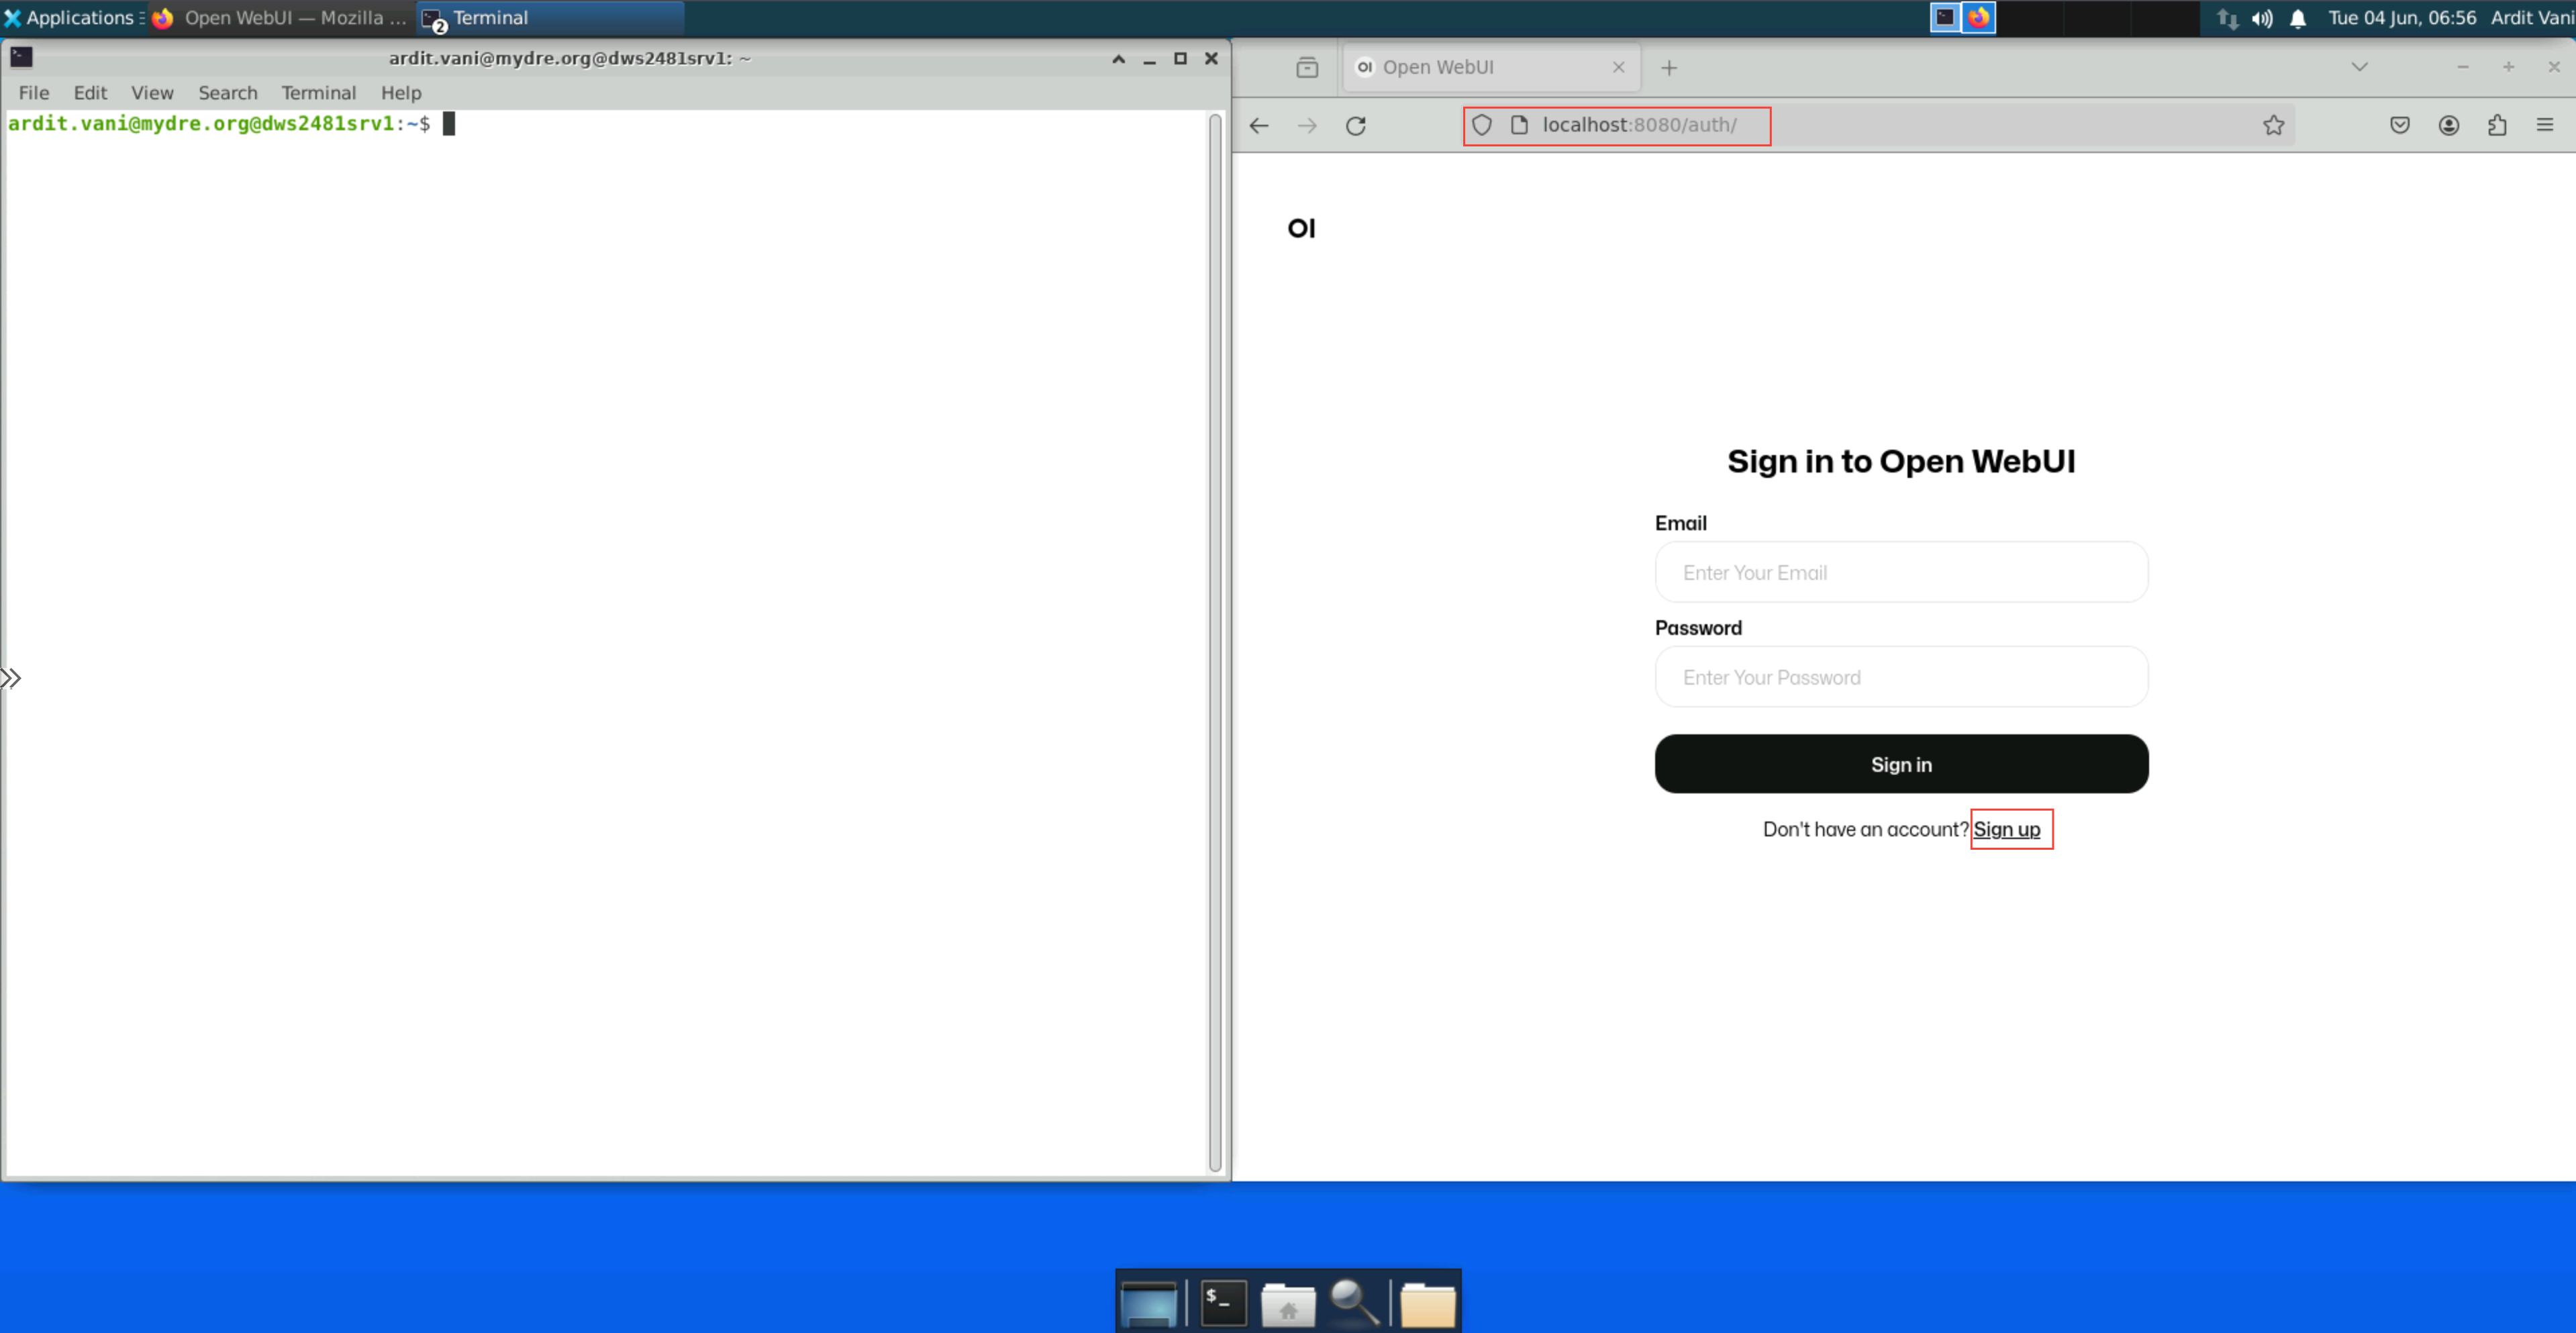Click the terminal prompt line
2576x1333 pixels.
[230, 123]
